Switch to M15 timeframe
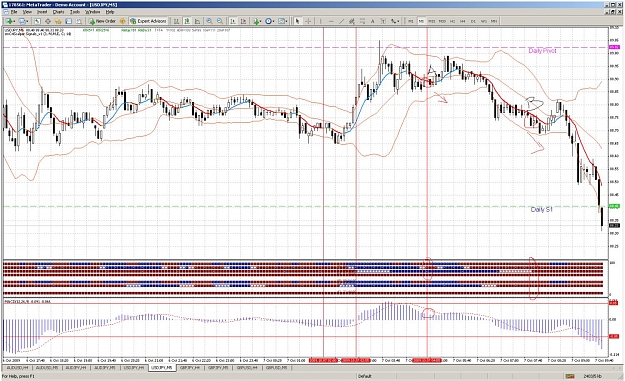Viewport: 625px width, 381px height. coord(431,21)
